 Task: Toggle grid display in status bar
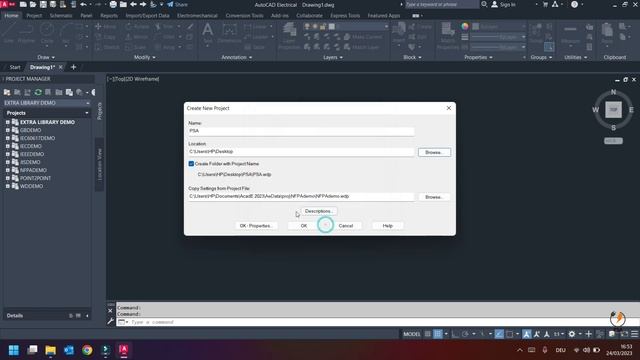point(427,334)
